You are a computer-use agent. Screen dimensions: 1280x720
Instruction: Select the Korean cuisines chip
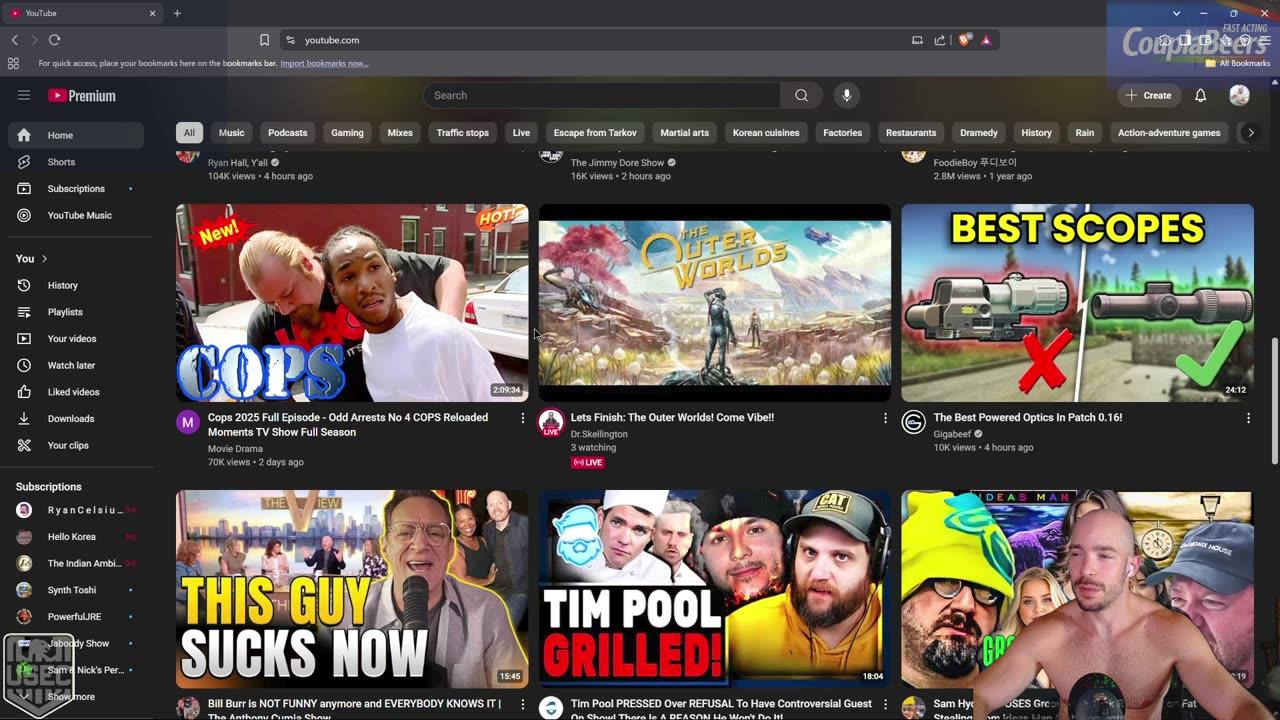(x=766, y=133)
